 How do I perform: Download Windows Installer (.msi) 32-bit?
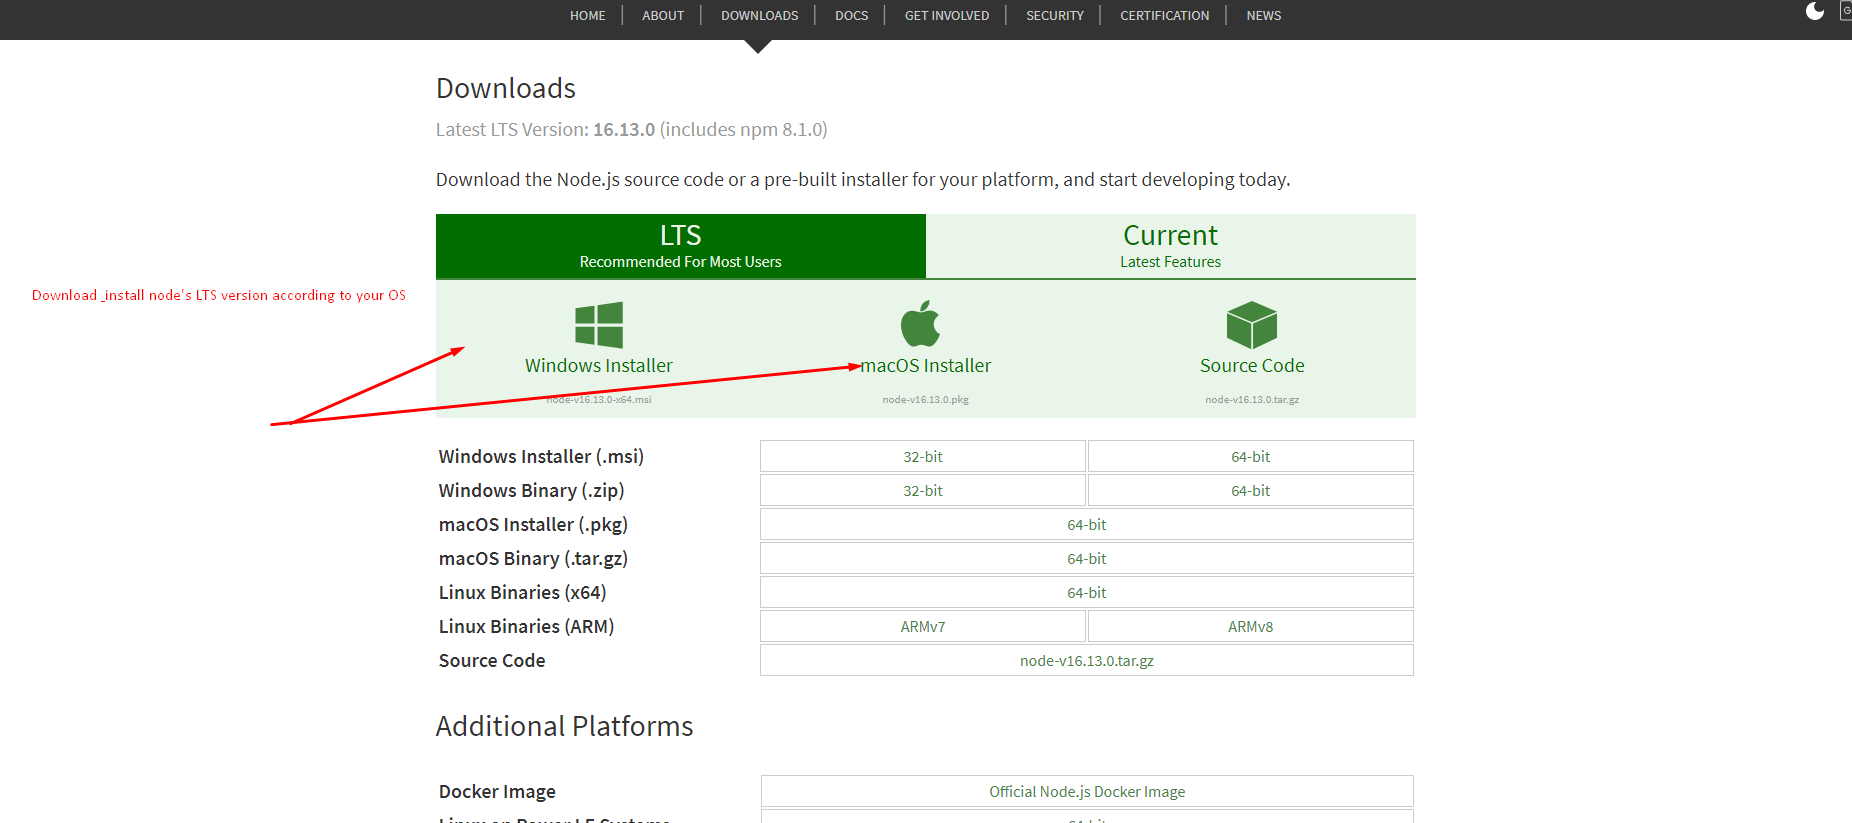922,457
